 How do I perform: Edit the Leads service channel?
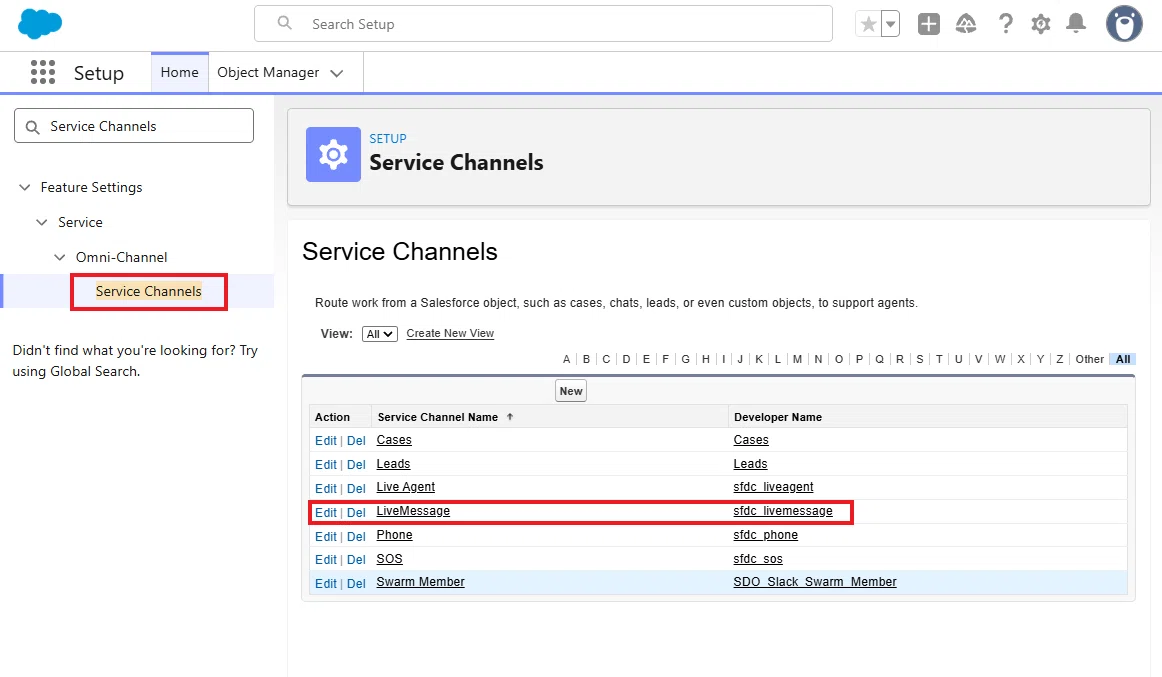325,464
